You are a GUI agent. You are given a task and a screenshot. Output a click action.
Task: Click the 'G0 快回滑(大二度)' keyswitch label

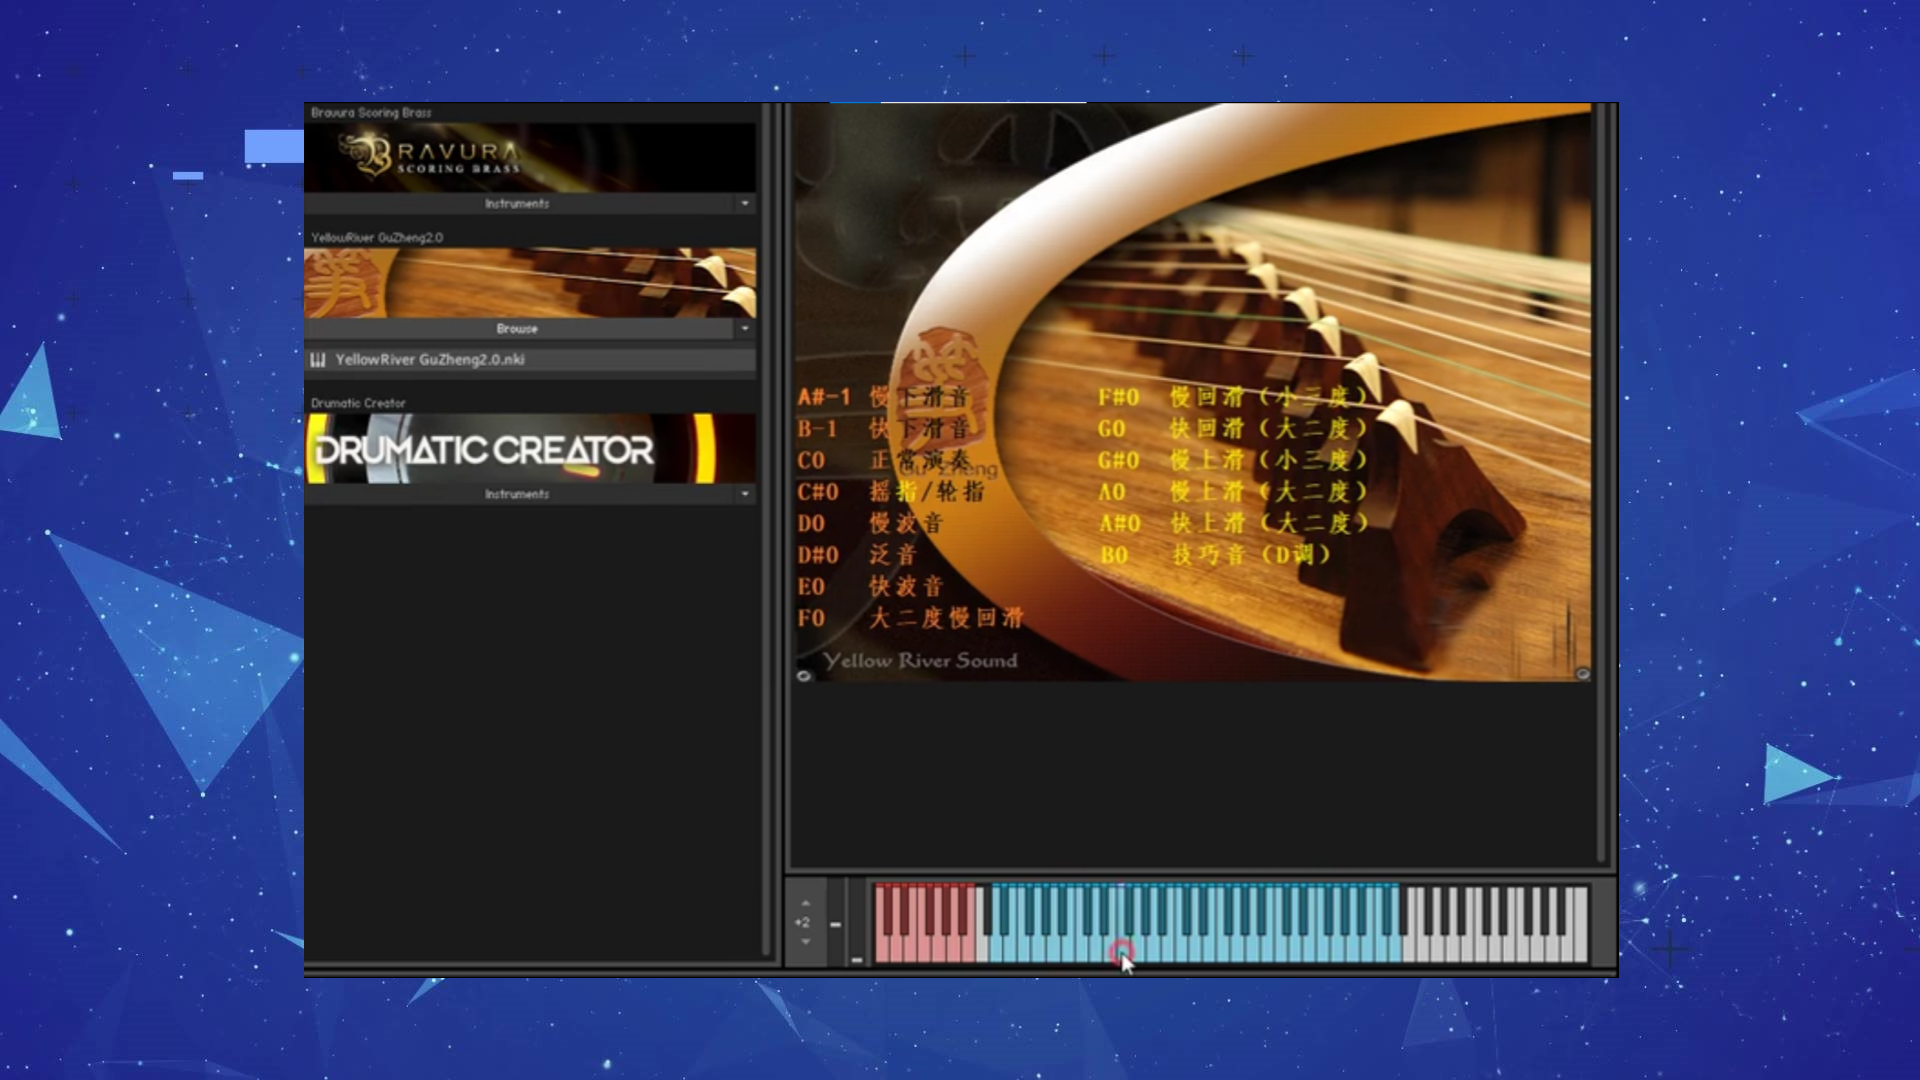(x=1234, y=429)
